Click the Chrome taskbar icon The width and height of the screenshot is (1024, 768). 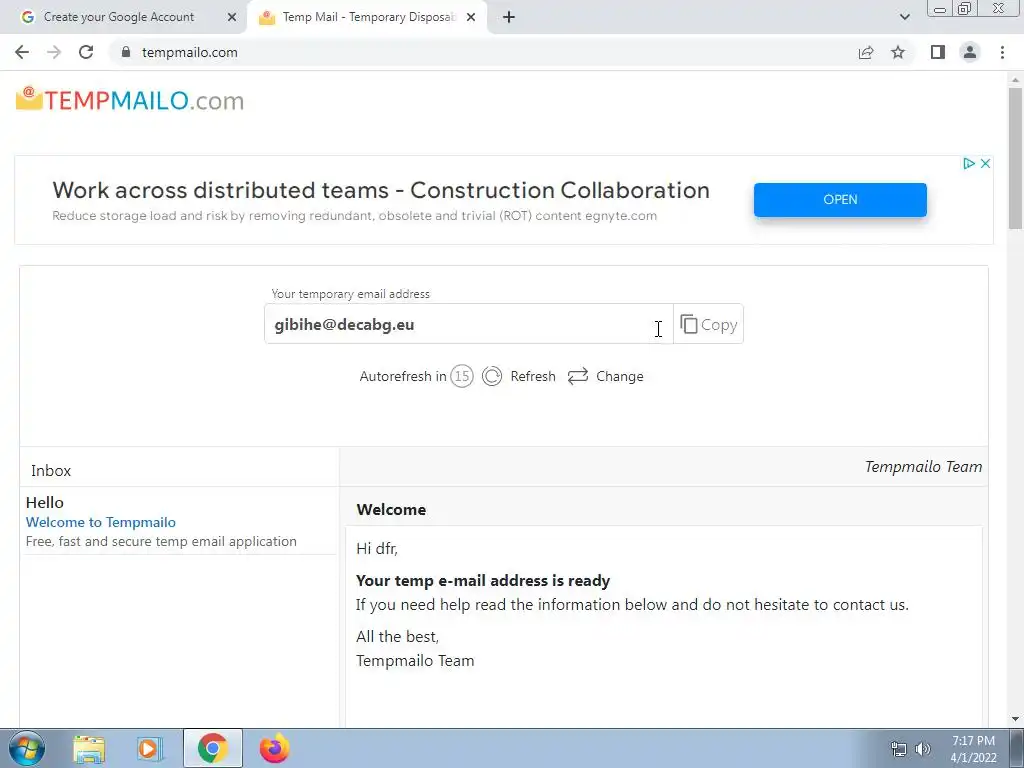pos(212,748)
